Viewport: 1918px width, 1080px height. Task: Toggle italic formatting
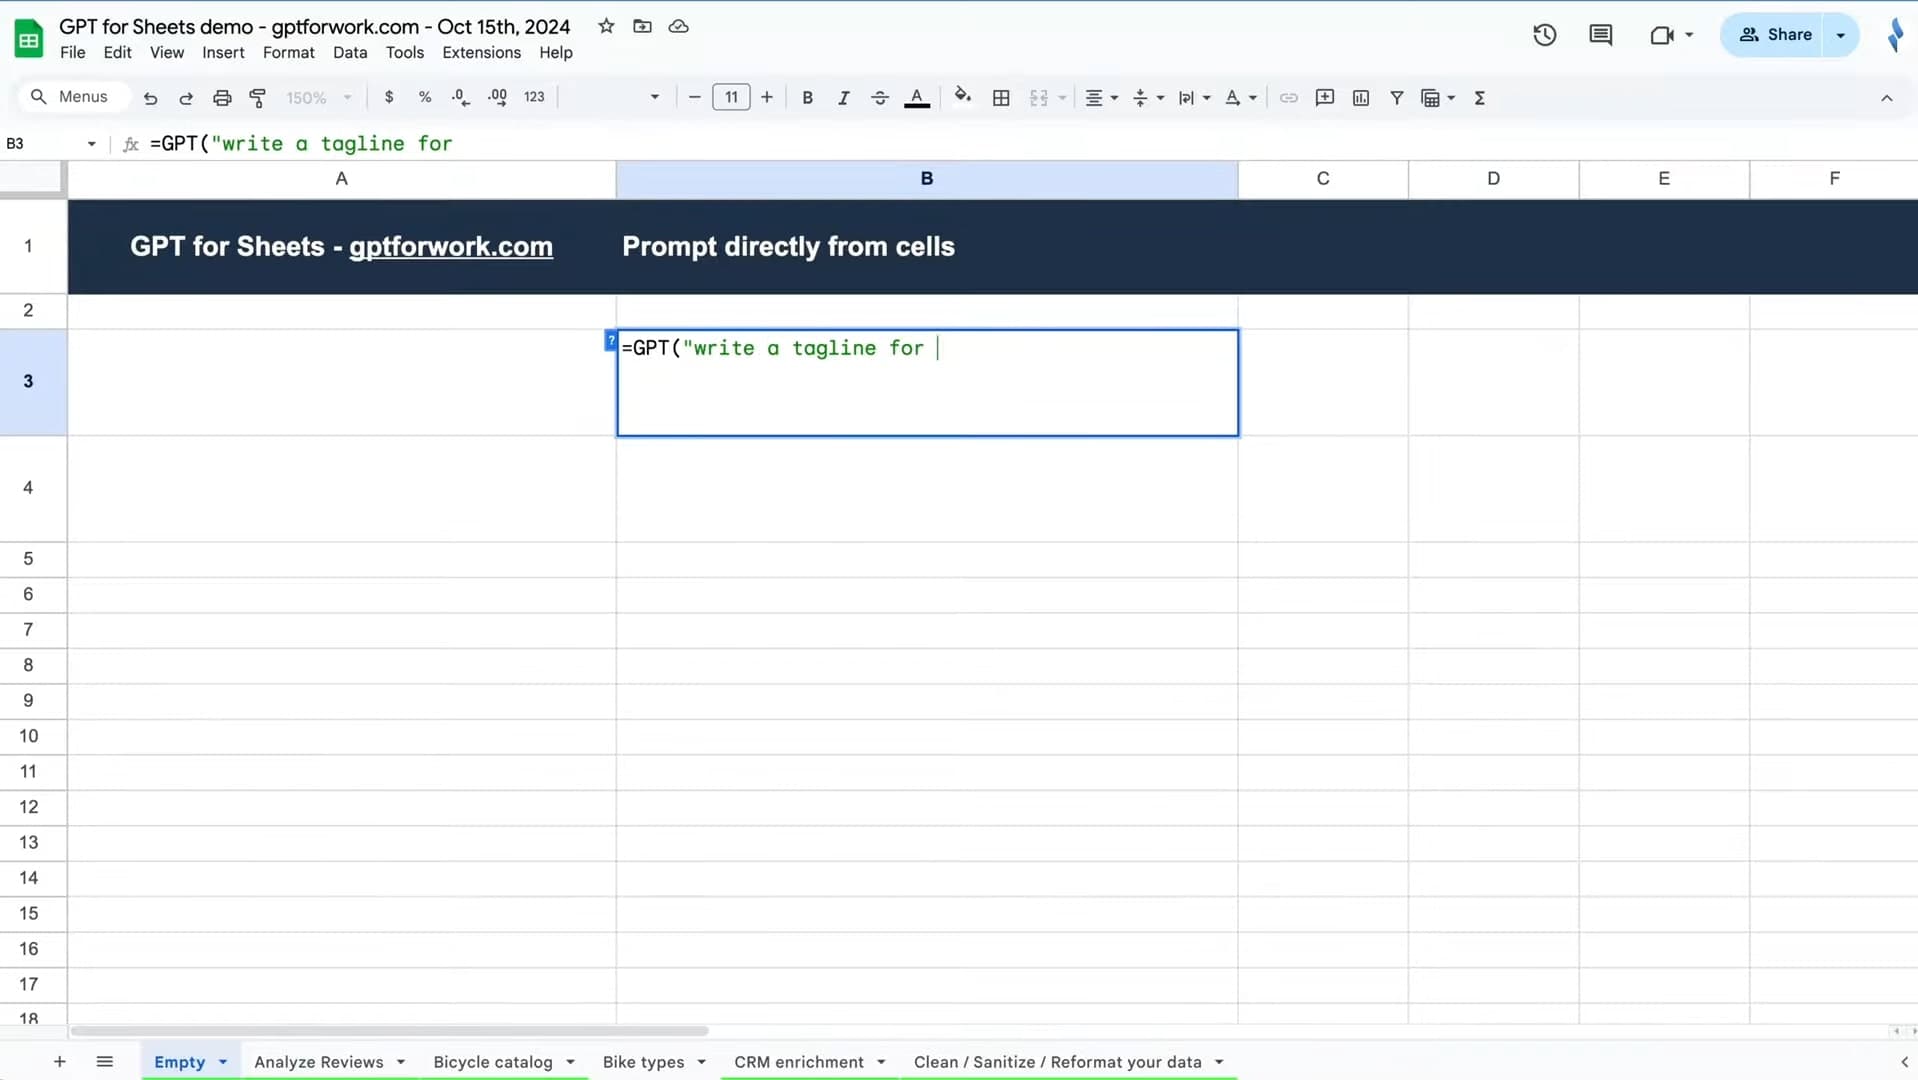[x=843, y=97]
